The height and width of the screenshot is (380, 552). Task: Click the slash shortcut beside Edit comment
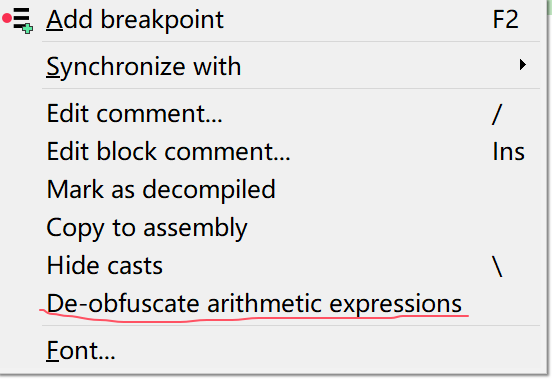497,114
